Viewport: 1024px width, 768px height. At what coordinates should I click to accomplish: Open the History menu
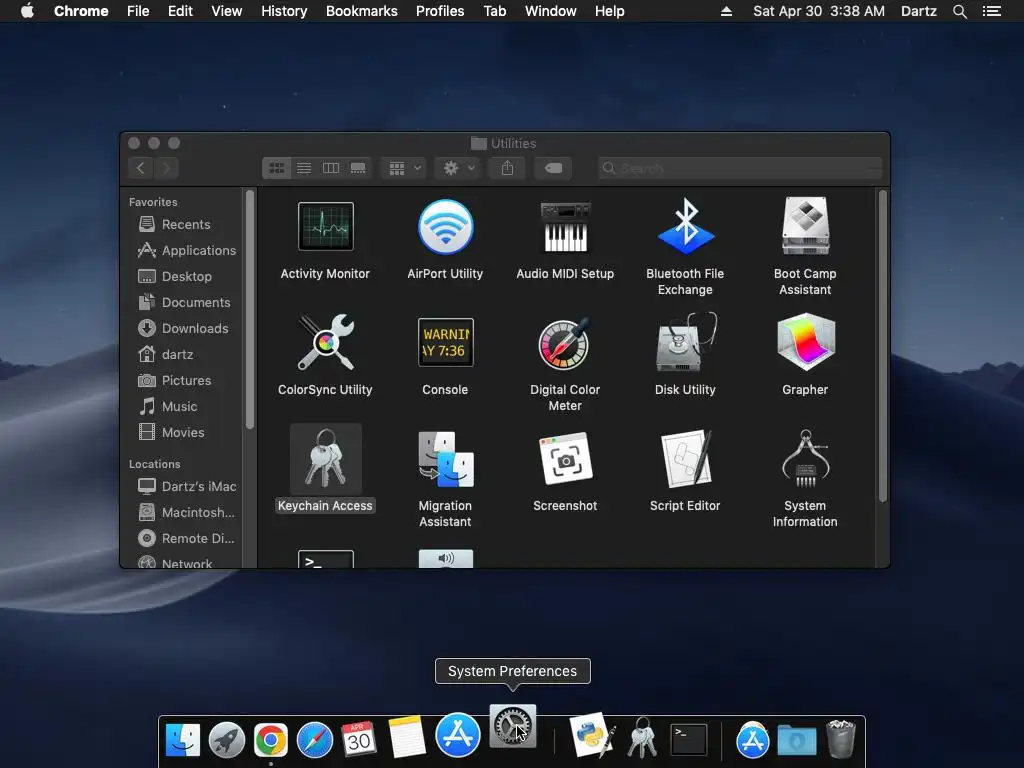pos(284,11)
